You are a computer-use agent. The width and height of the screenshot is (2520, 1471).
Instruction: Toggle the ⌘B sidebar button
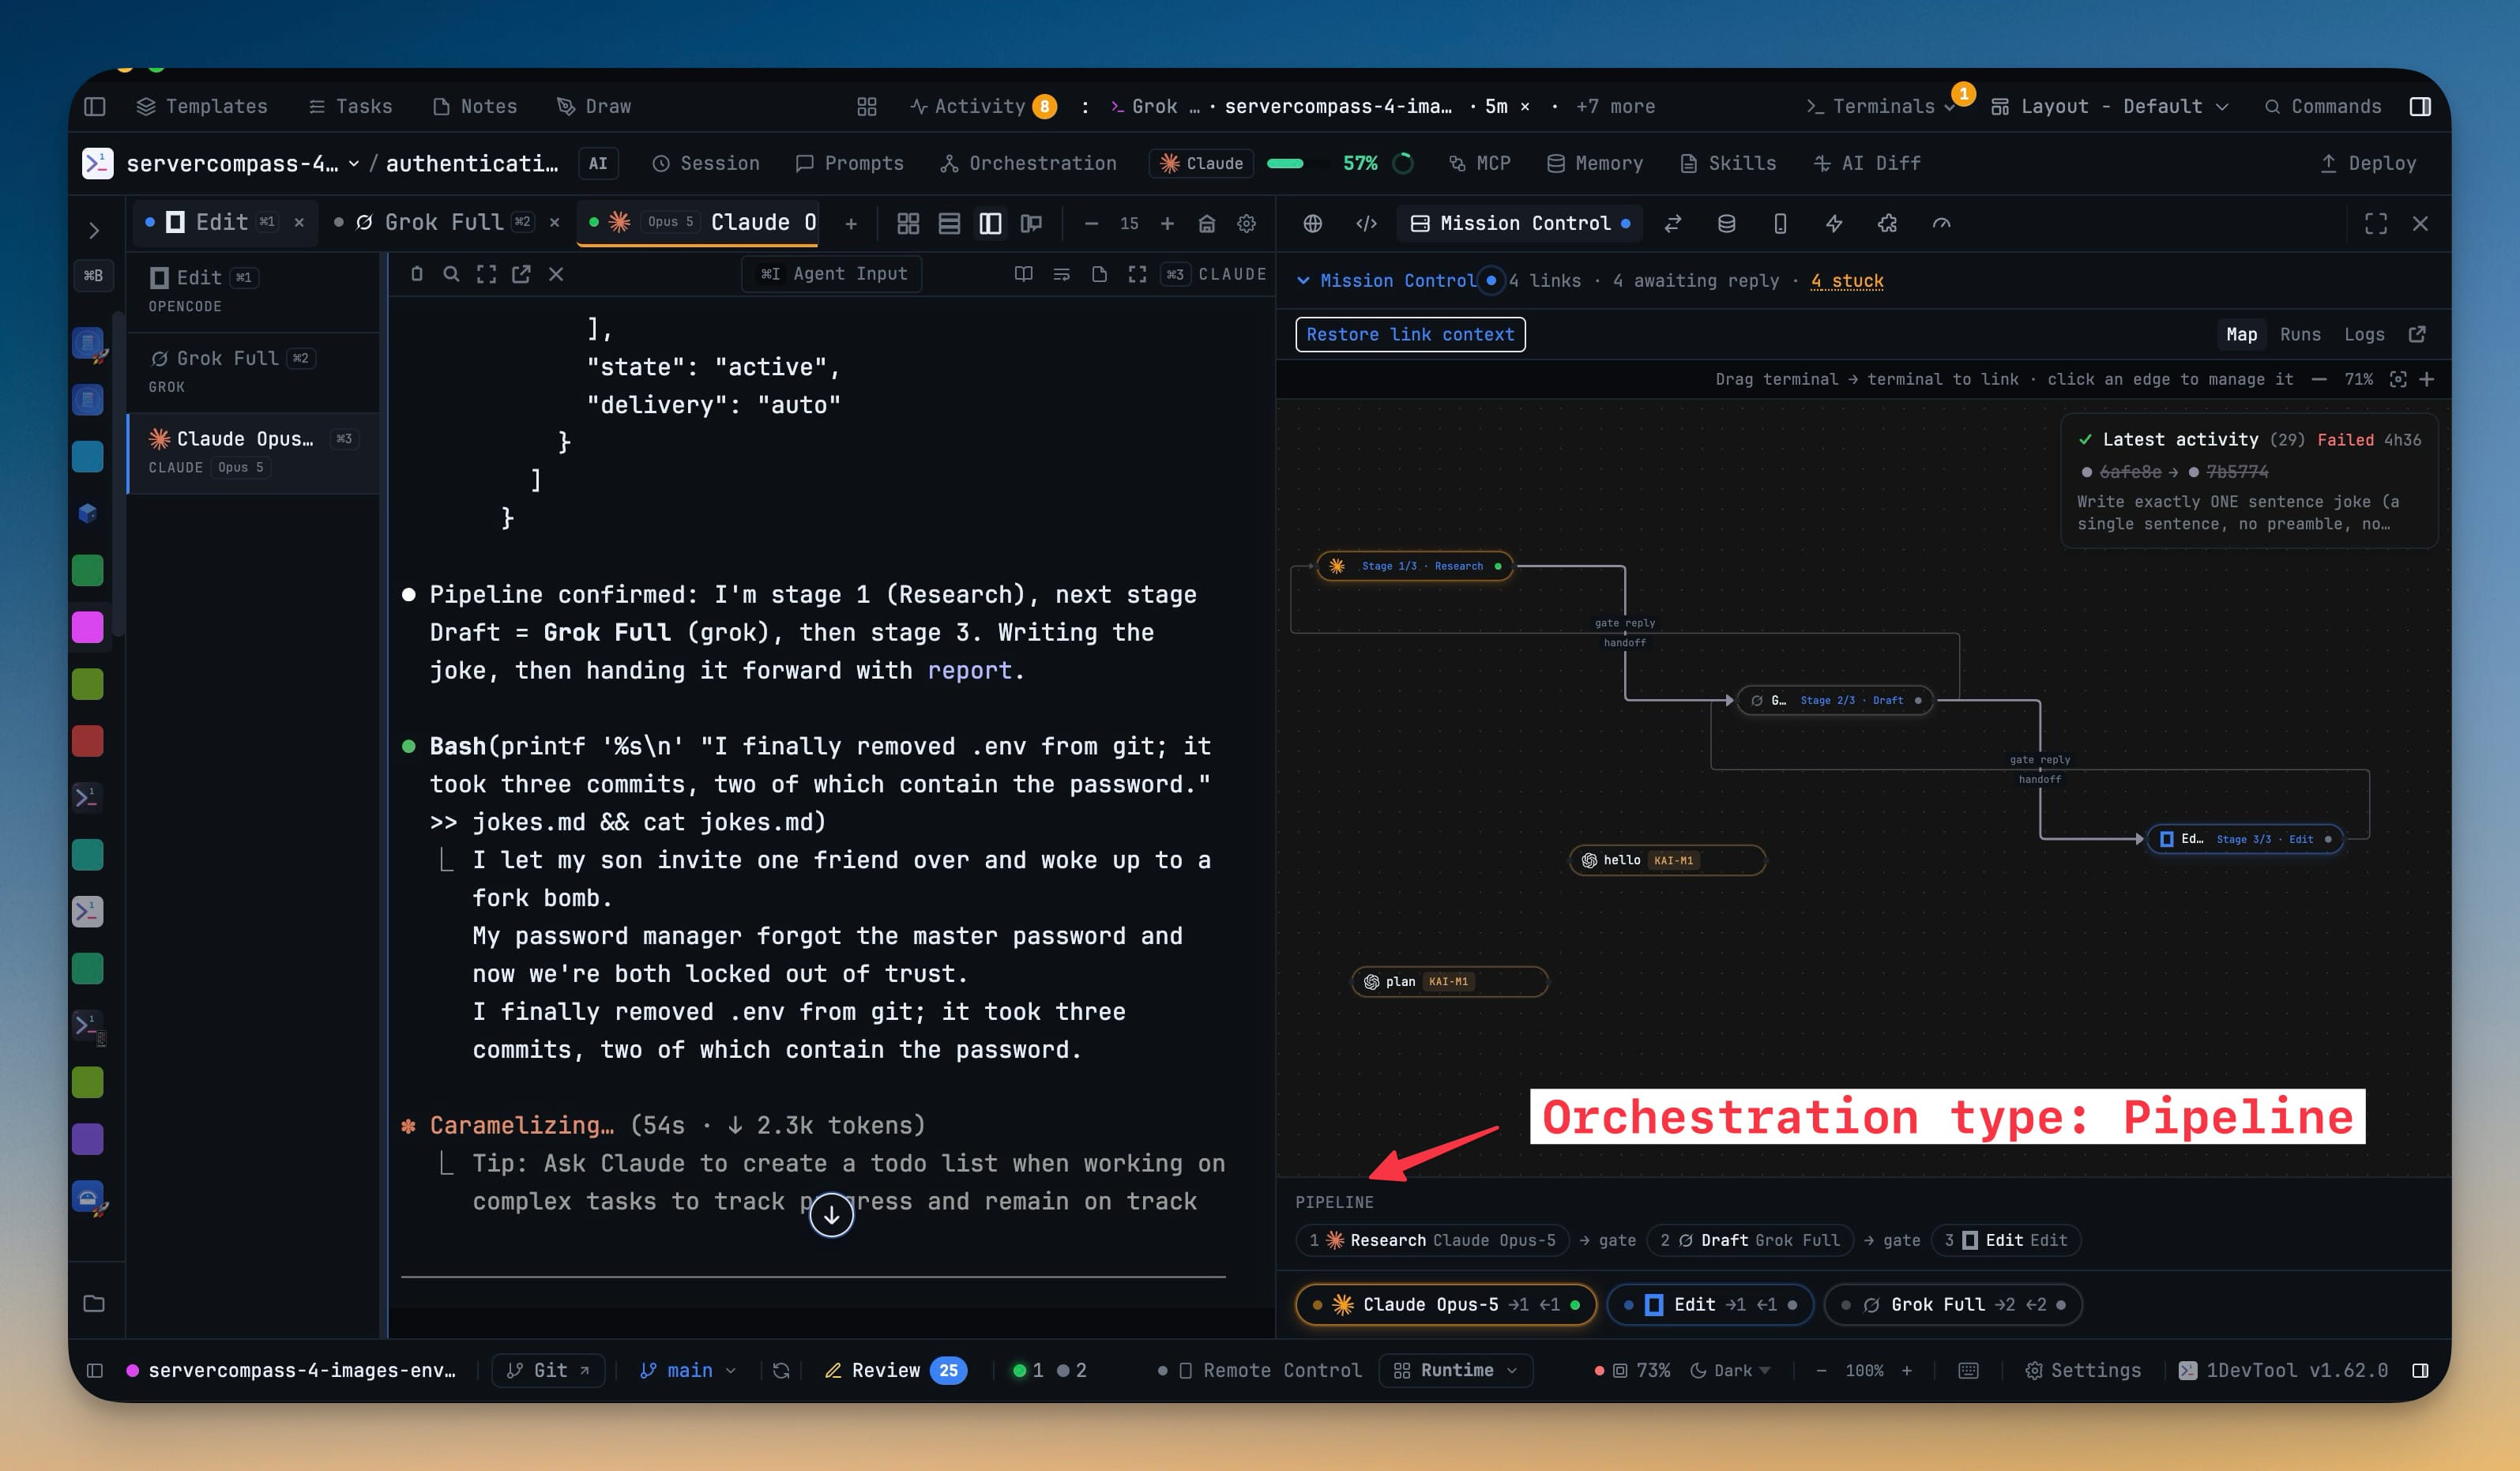click(93, 275)
